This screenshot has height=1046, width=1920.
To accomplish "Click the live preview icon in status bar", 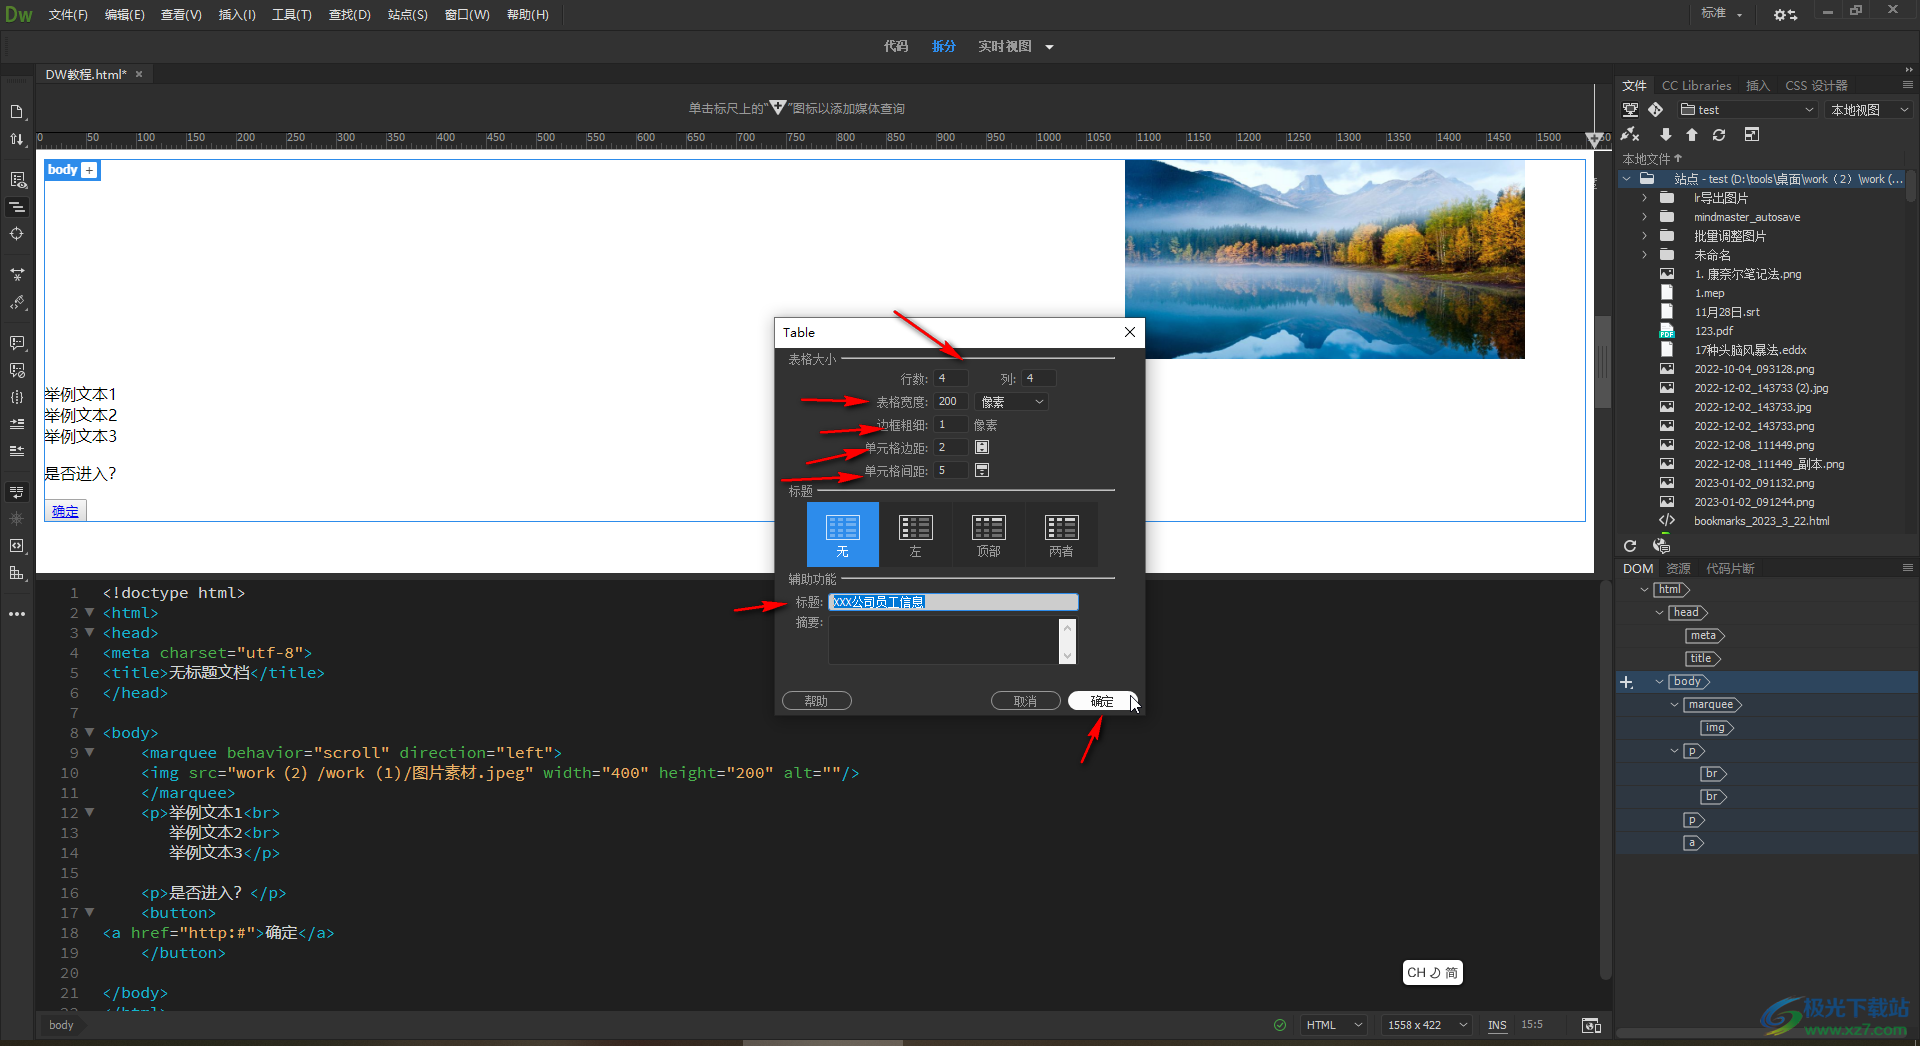I will 1591,1025.
